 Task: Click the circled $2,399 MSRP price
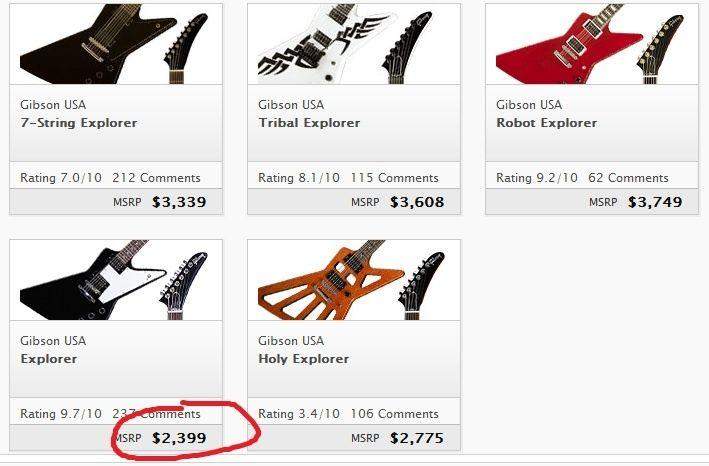[x=179, y=438]
